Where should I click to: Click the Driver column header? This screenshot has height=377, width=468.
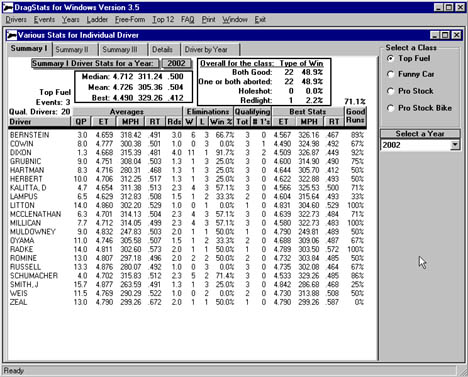39,122
